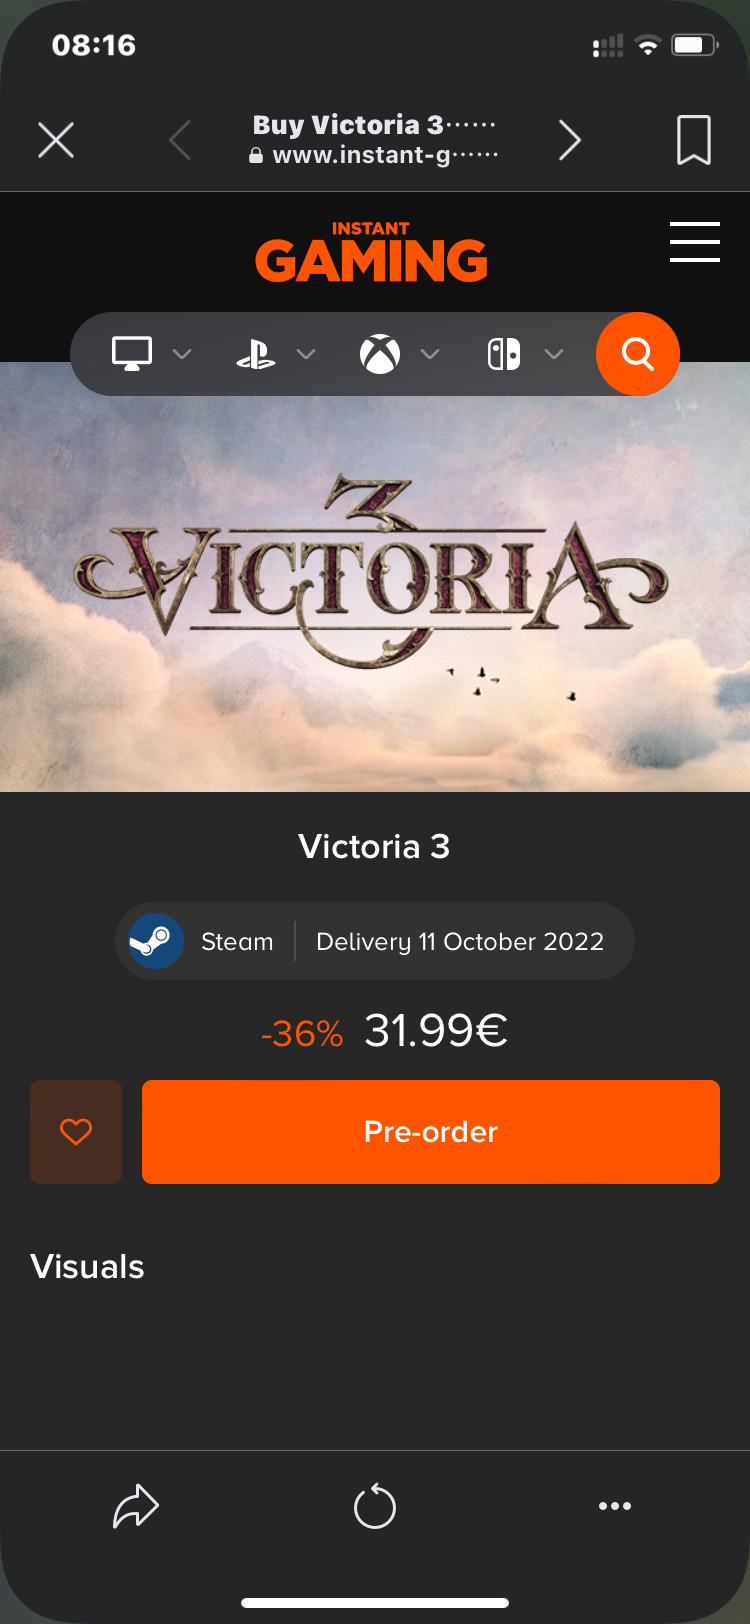750x1624 pixels.
Task: Select the PlayStation platform icon
Action: (x=256, y=354)
